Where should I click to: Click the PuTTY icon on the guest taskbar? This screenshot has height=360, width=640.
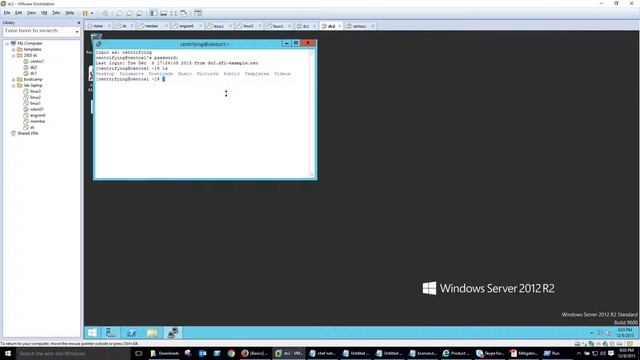point(173,333)
